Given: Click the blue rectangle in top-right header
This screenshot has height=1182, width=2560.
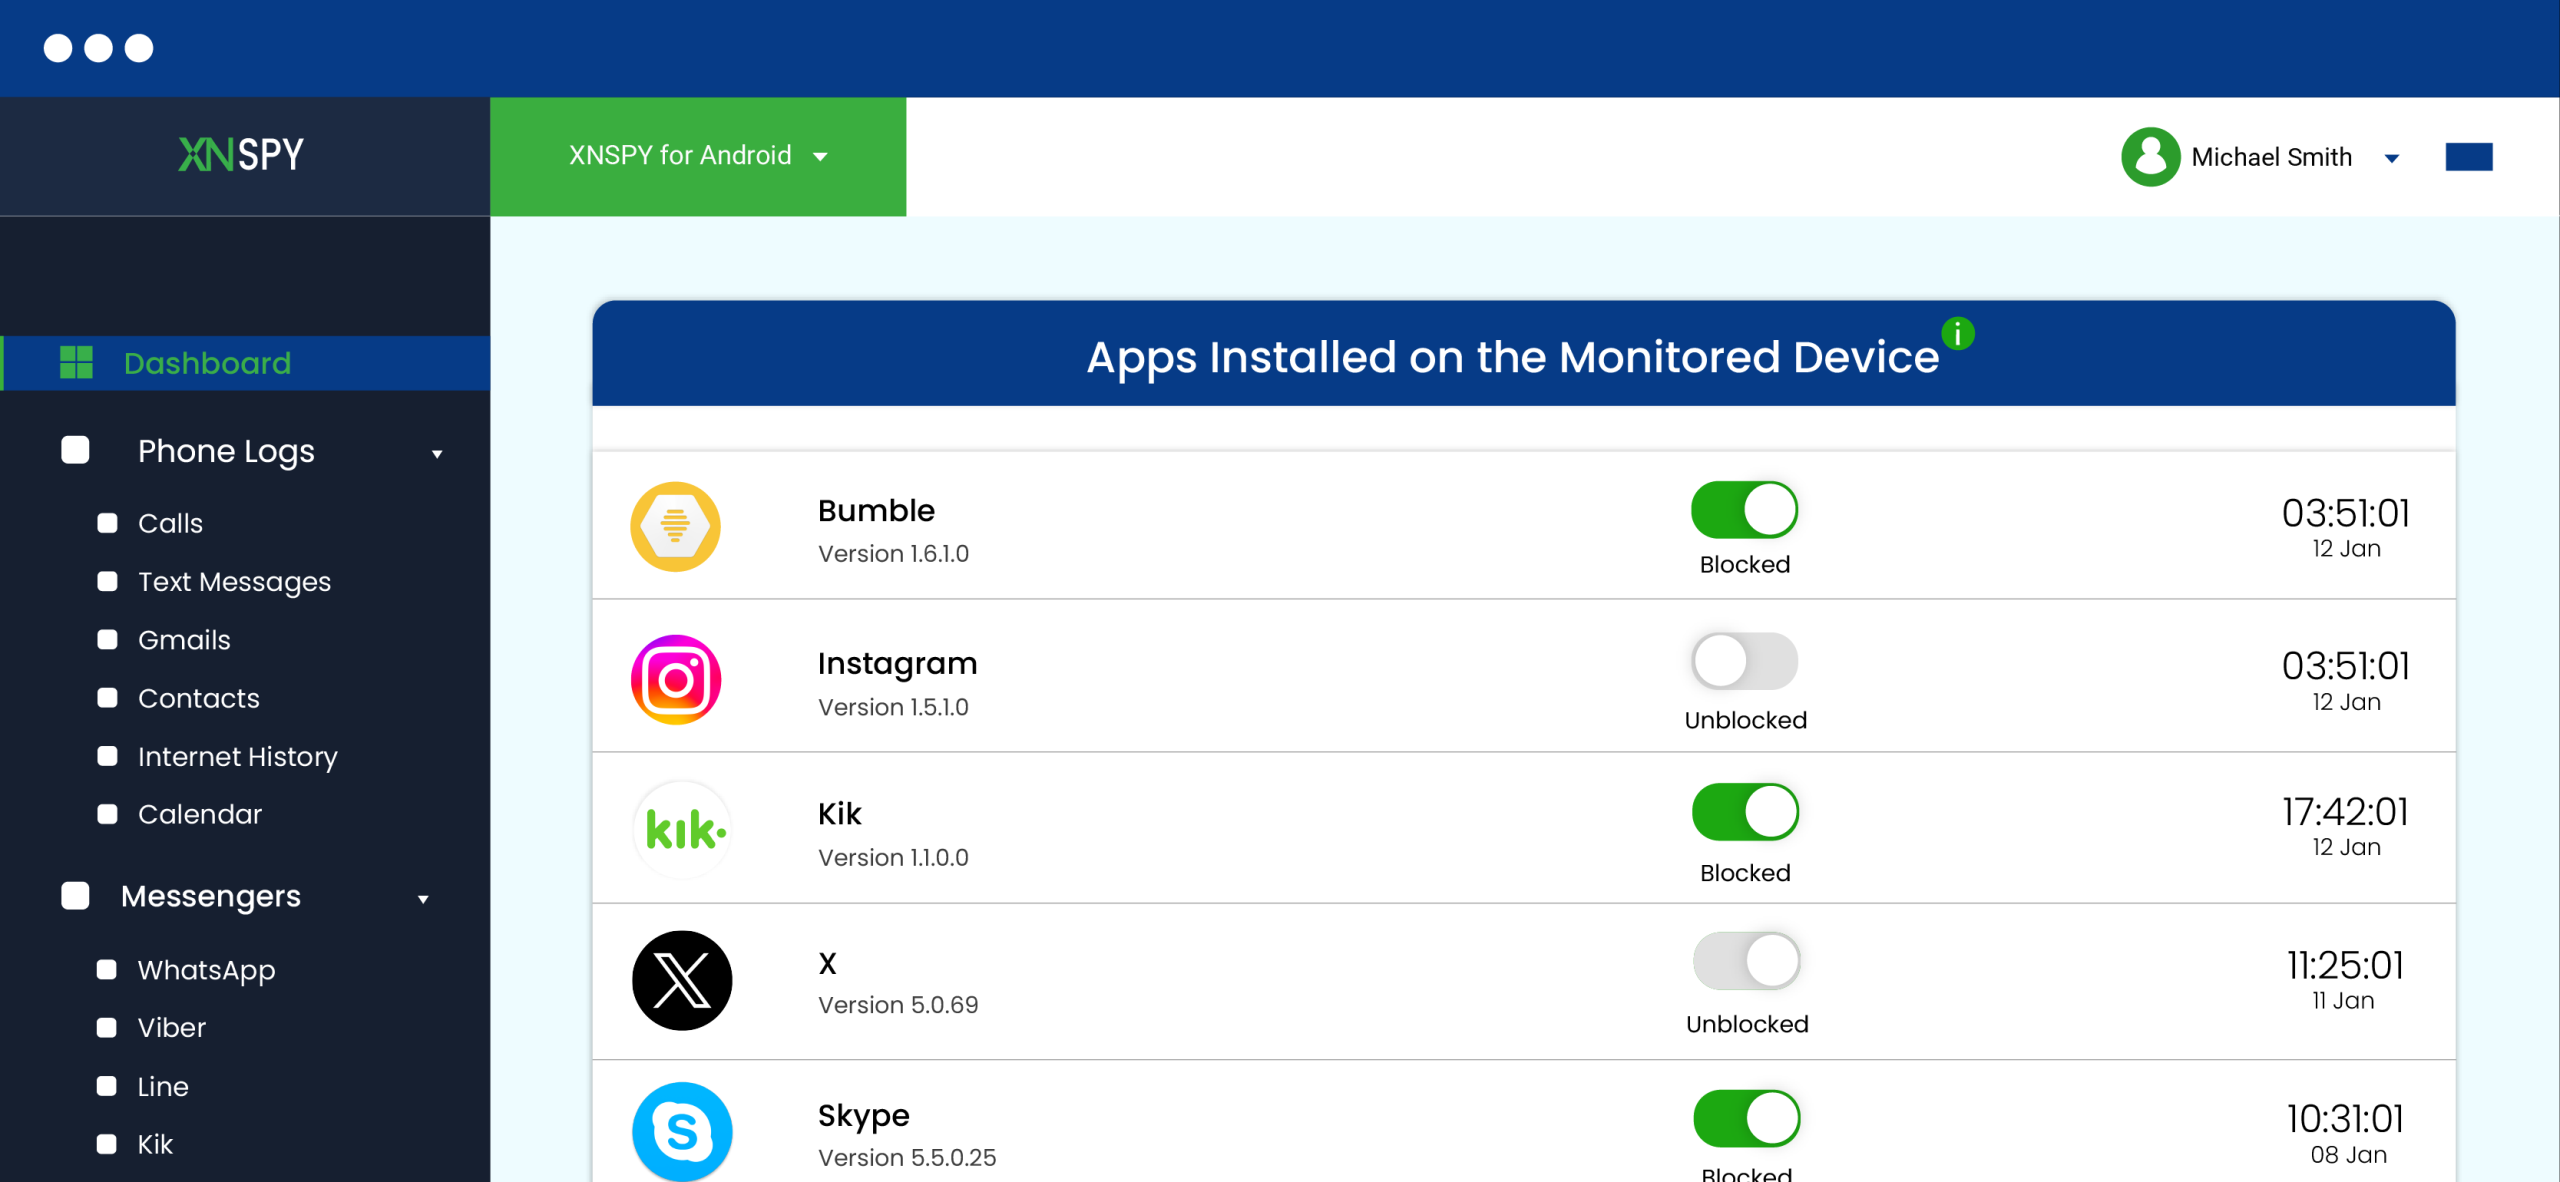Looking at the screenshot, I should point(2468,157).
